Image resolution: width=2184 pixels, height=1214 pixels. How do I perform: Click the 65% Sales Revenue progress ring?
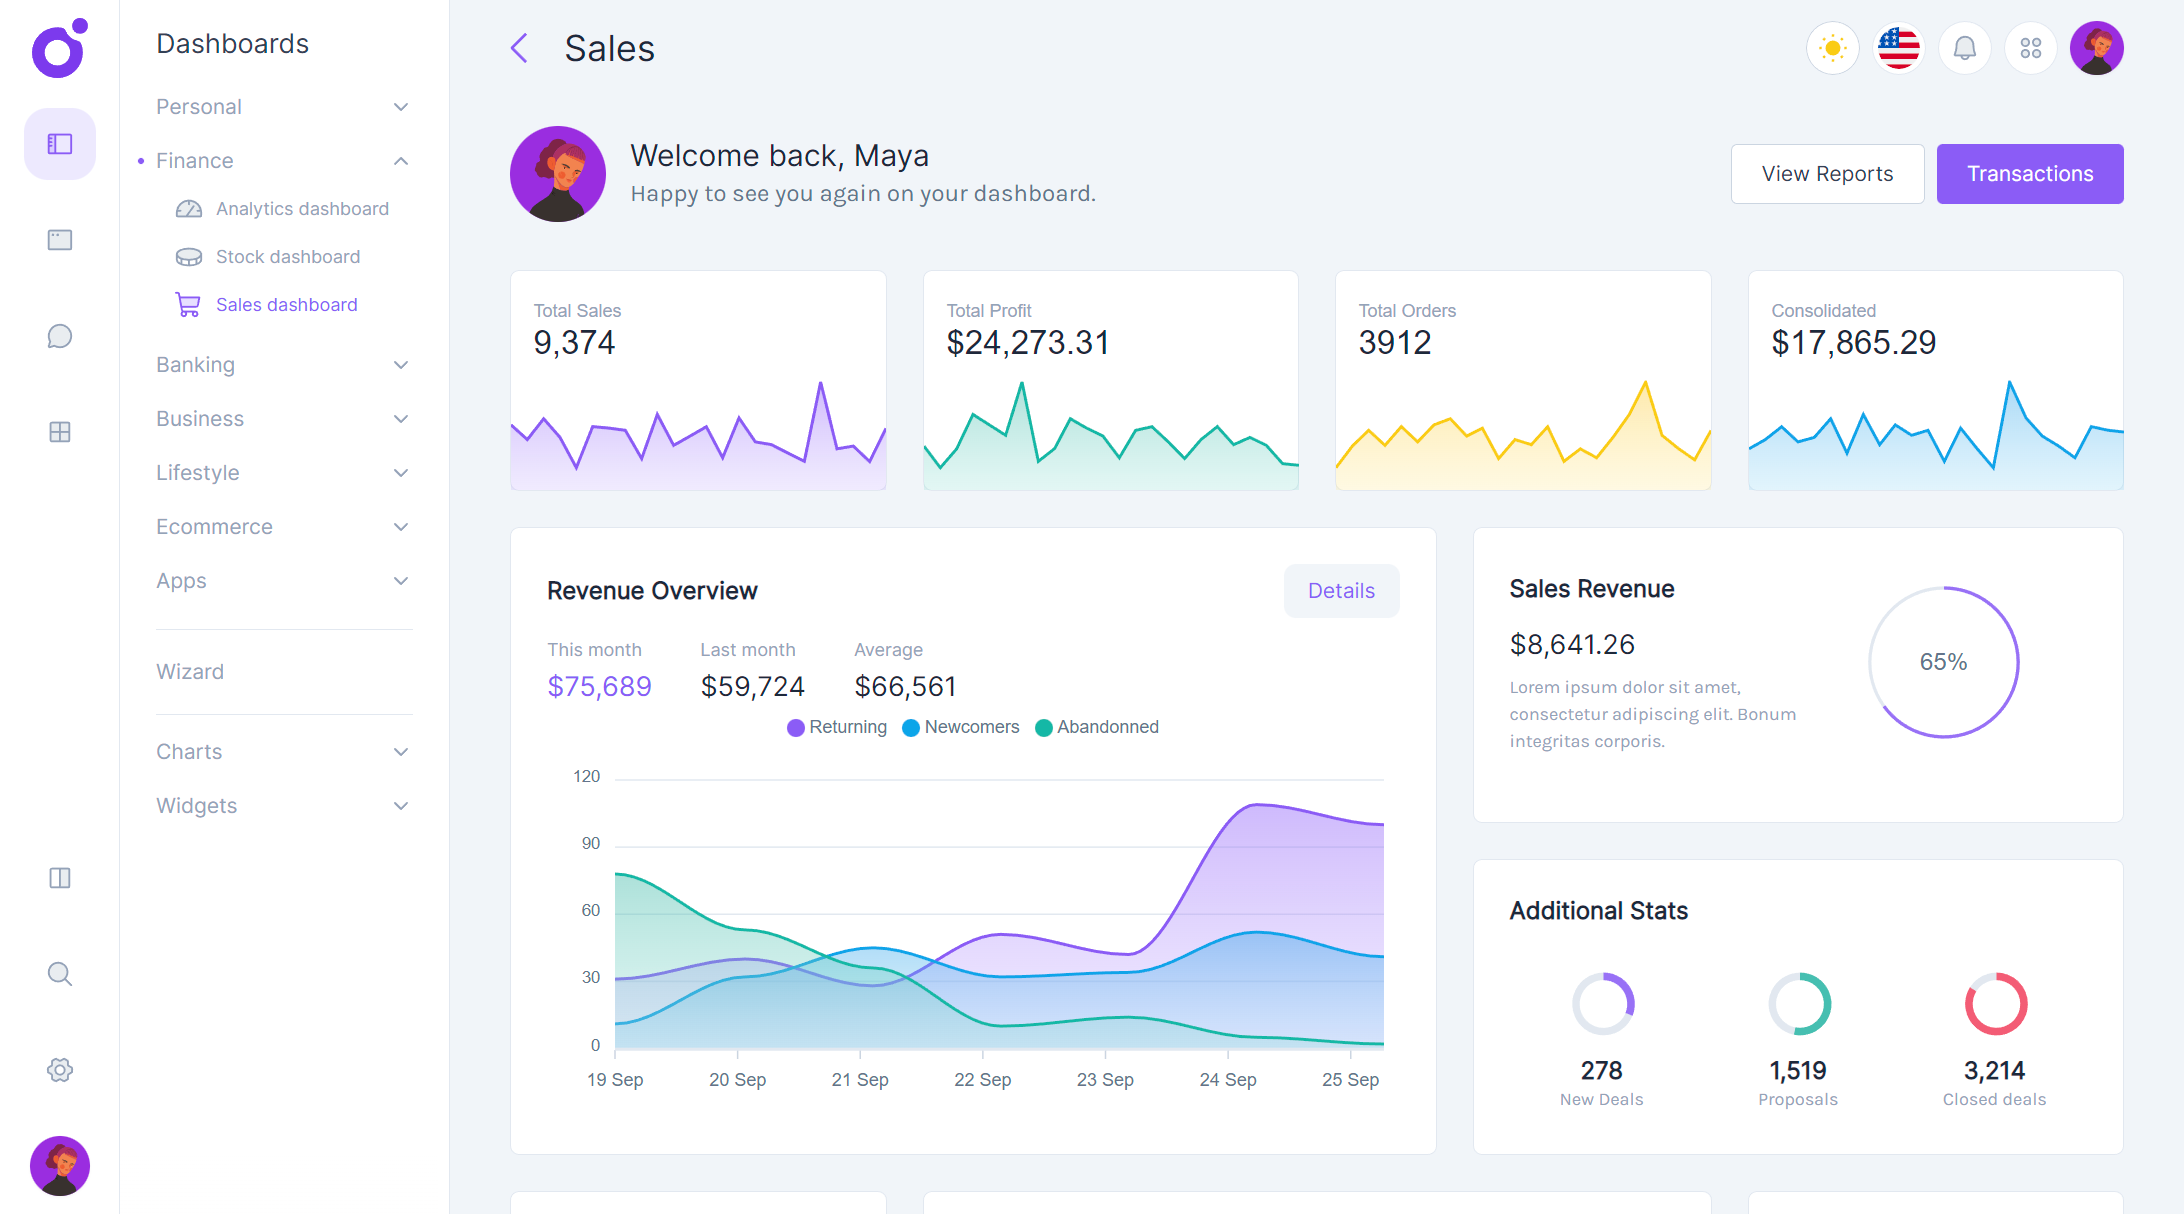coord(1943,662)
